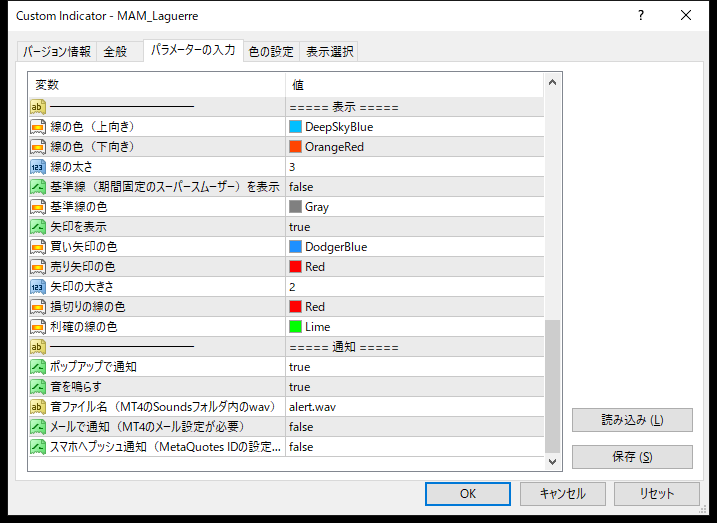Select the ===== 通知 ===== value cell
The width and height of the screenshot is (717, 523).
415,347
